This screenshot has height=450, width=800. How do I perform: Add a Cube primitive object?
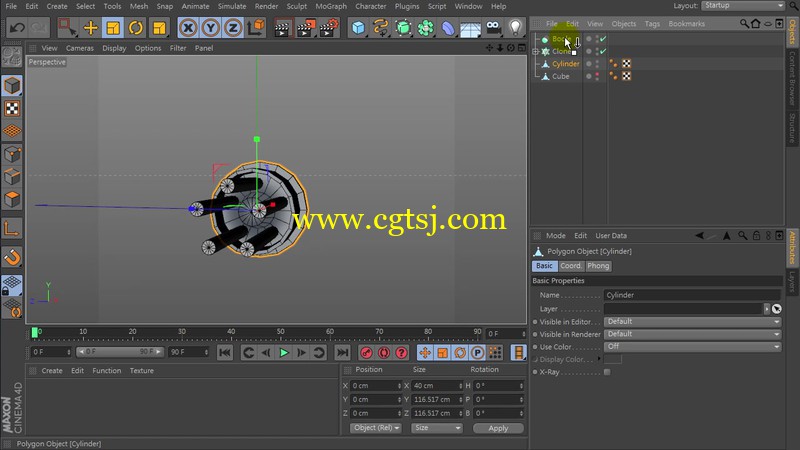(x=359, y=27)
